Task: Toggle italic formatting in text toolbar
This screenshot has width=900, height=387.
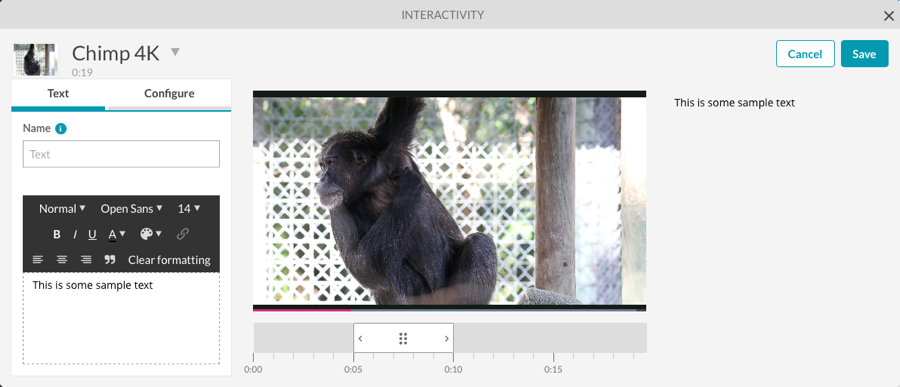Action: 75,234
